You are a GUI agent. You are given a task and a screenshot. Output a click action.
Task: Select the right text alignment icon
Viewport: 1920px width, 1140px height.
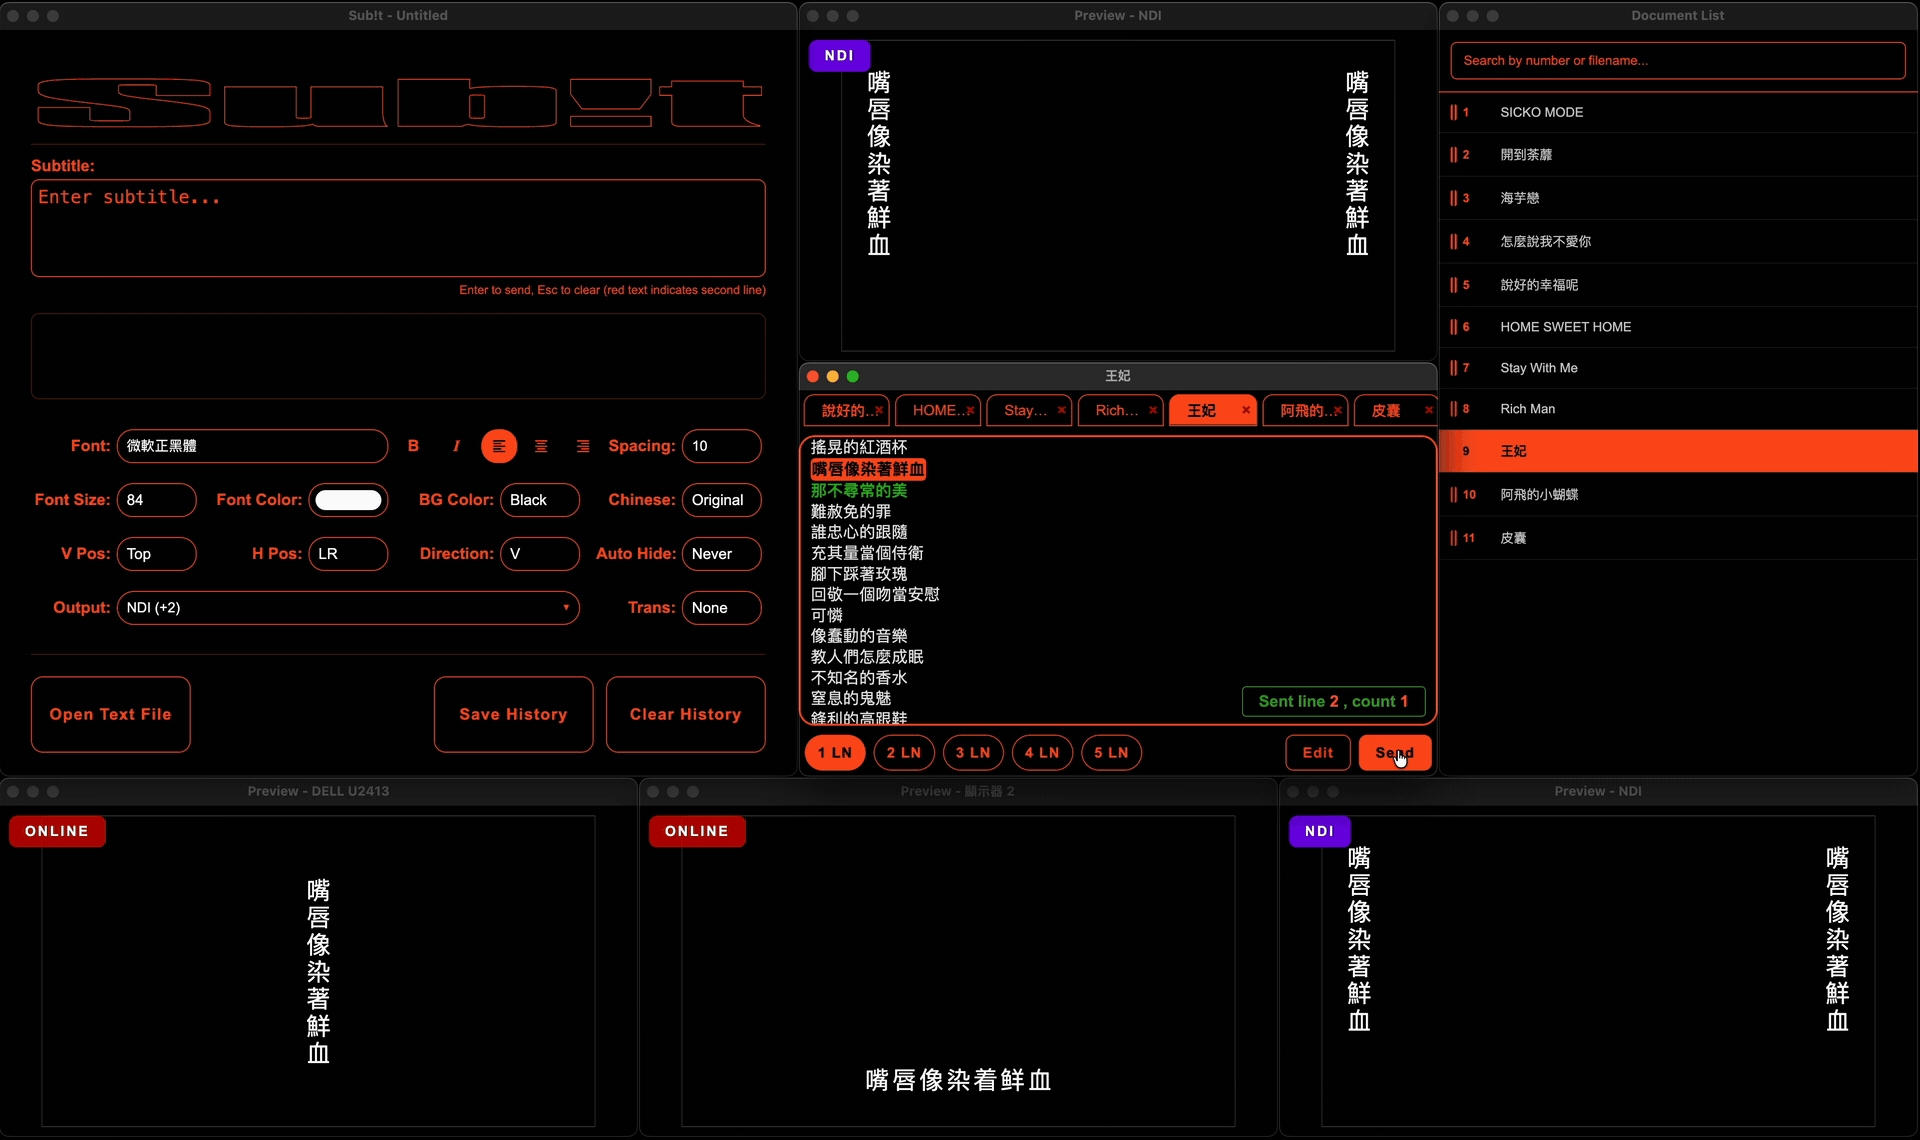(583, 446)
